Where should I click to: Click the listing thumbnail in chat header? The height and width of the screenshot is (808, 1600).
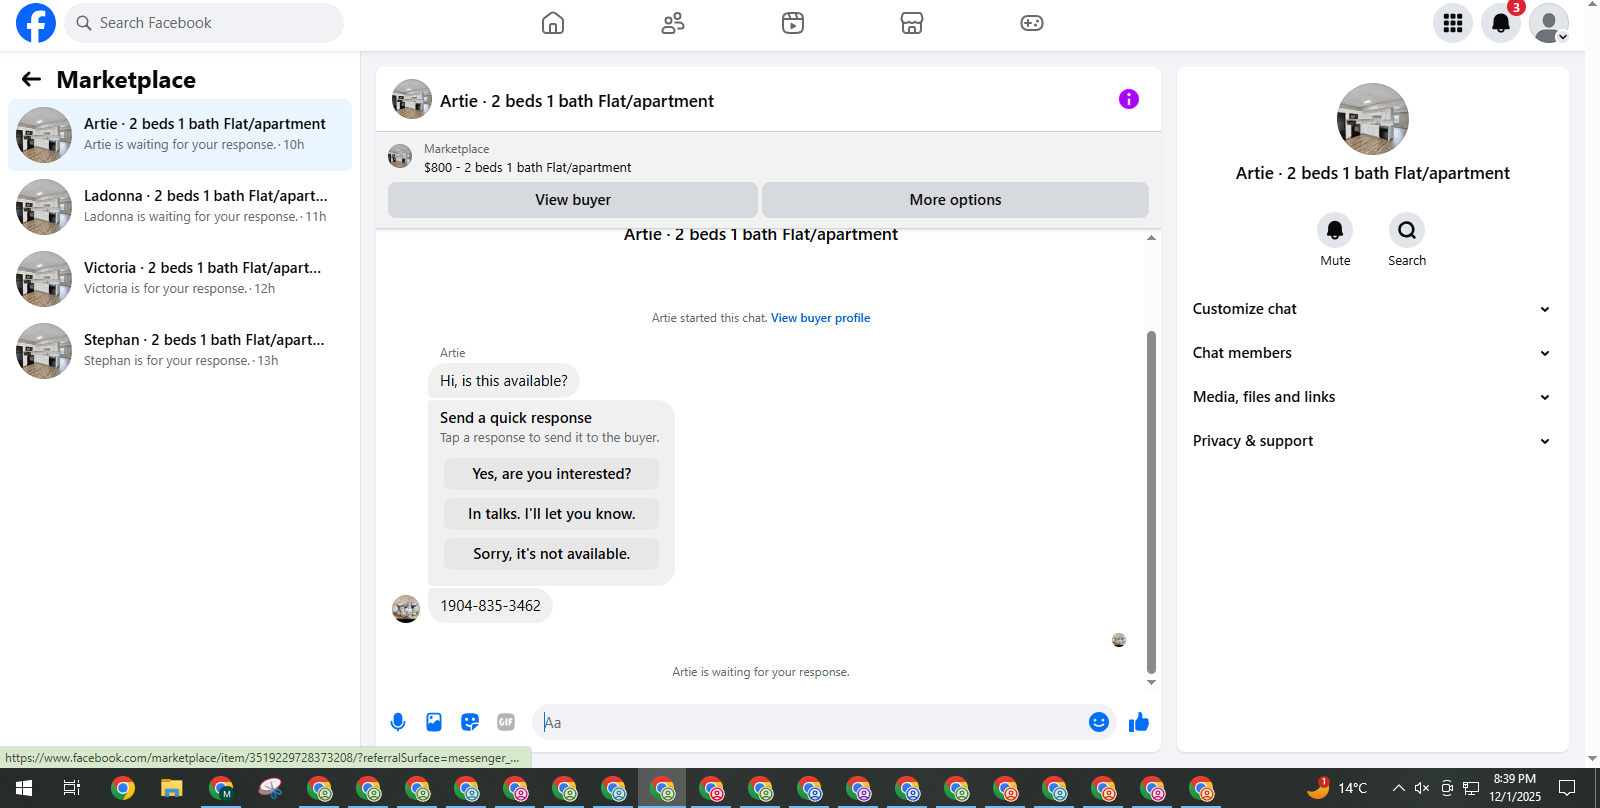(412, 100)
